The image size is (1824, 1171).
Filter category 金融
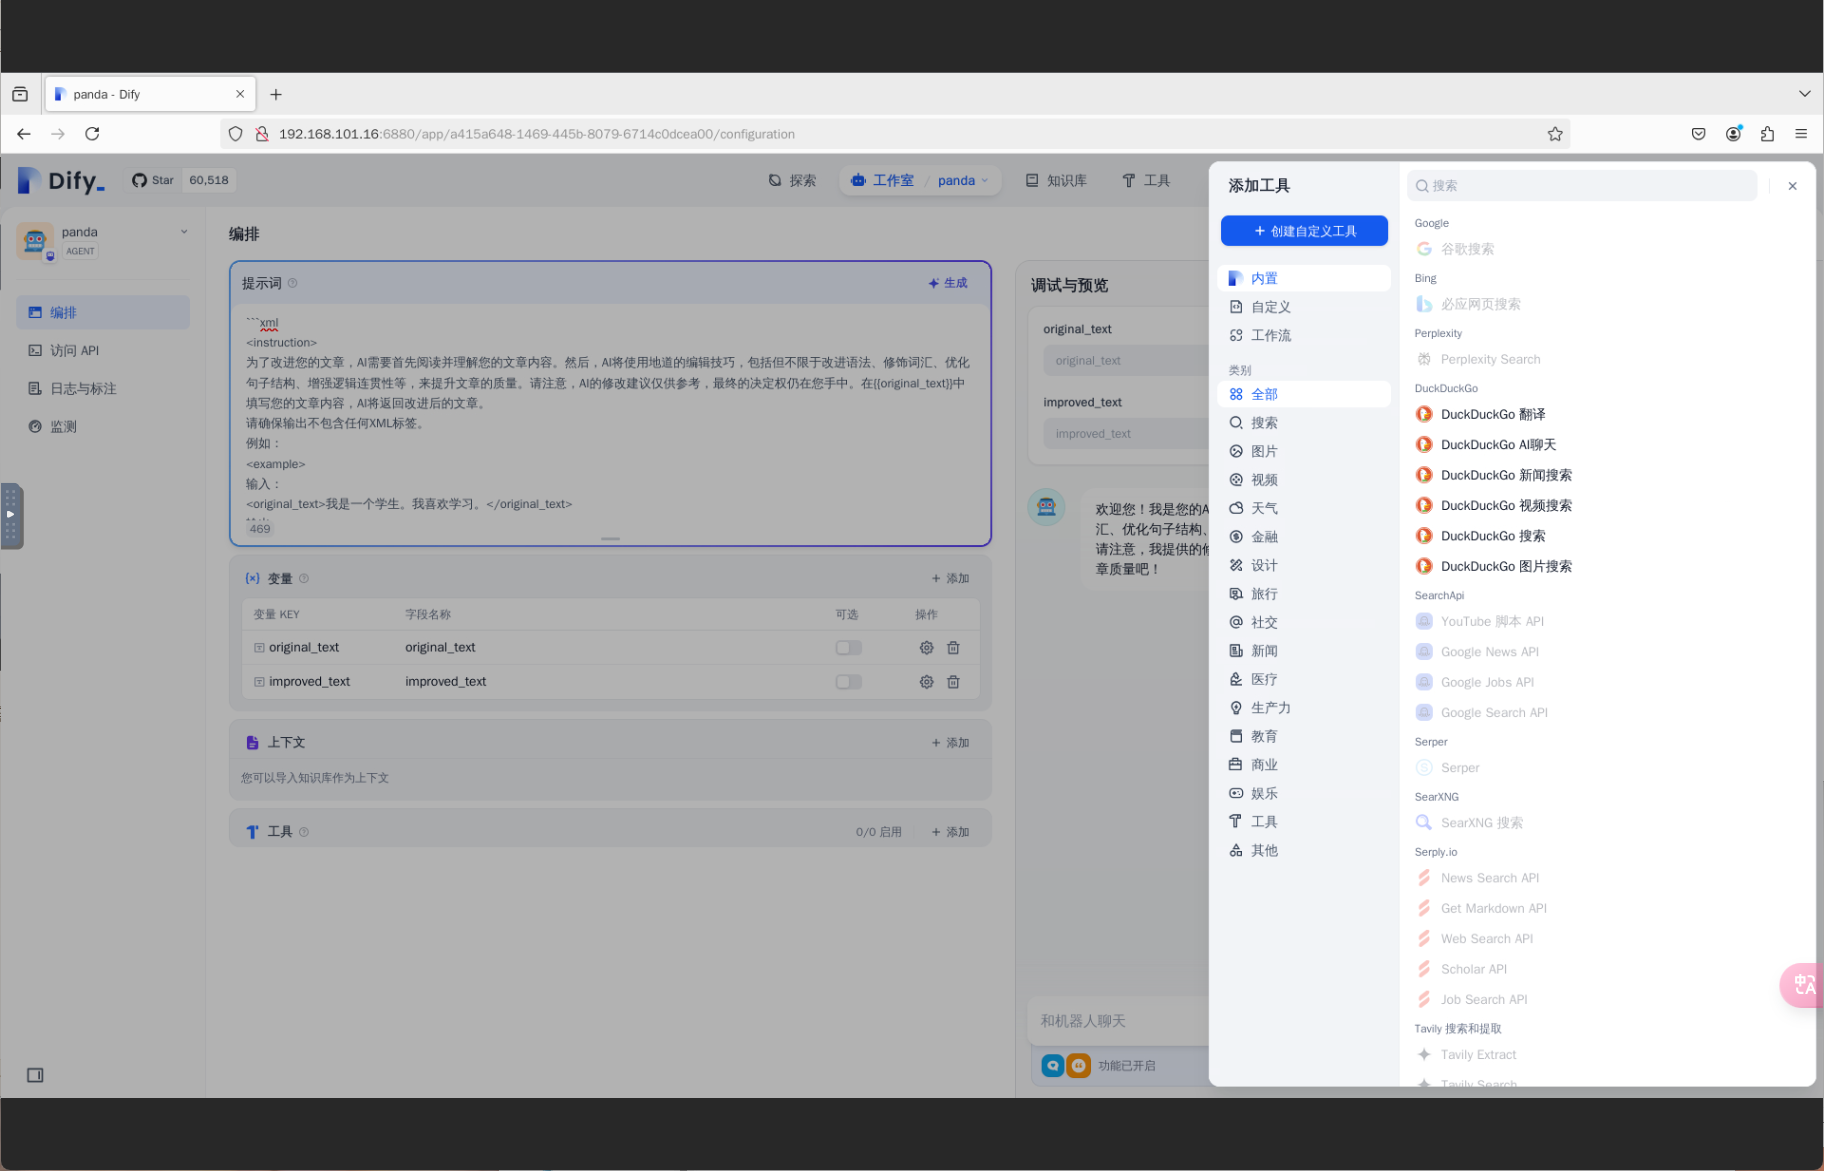(x=1304, y=537)
